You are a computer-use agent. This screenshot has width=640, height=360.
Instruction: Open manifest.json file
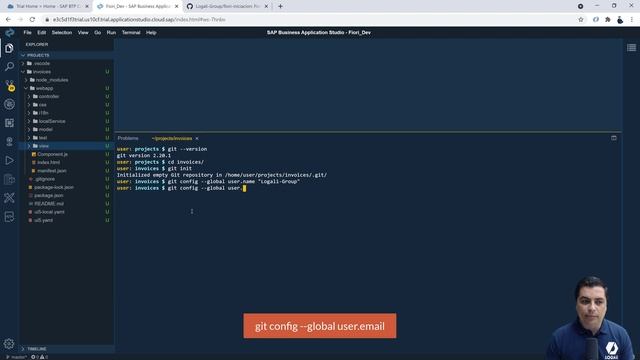point(51,171)
